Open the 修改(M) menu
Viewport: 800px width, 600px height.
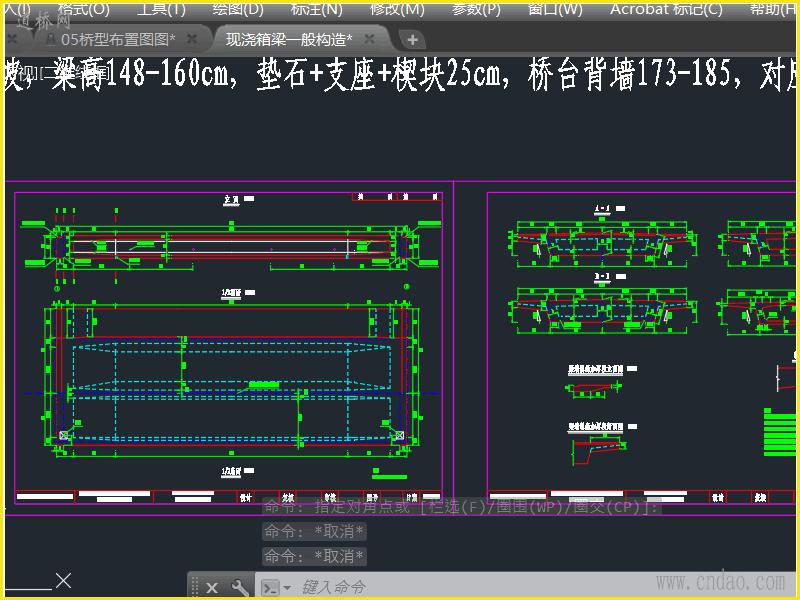click(x=396, y=9)
